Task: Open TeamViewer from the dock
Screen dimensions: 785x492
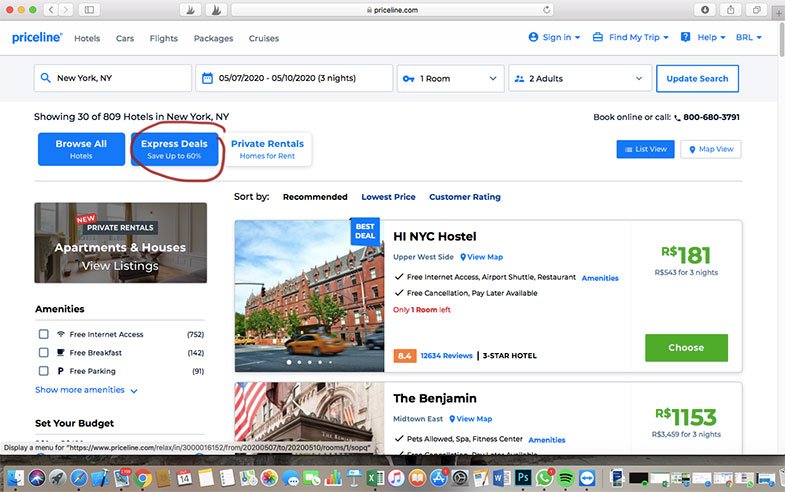Action: click(587, 478)
